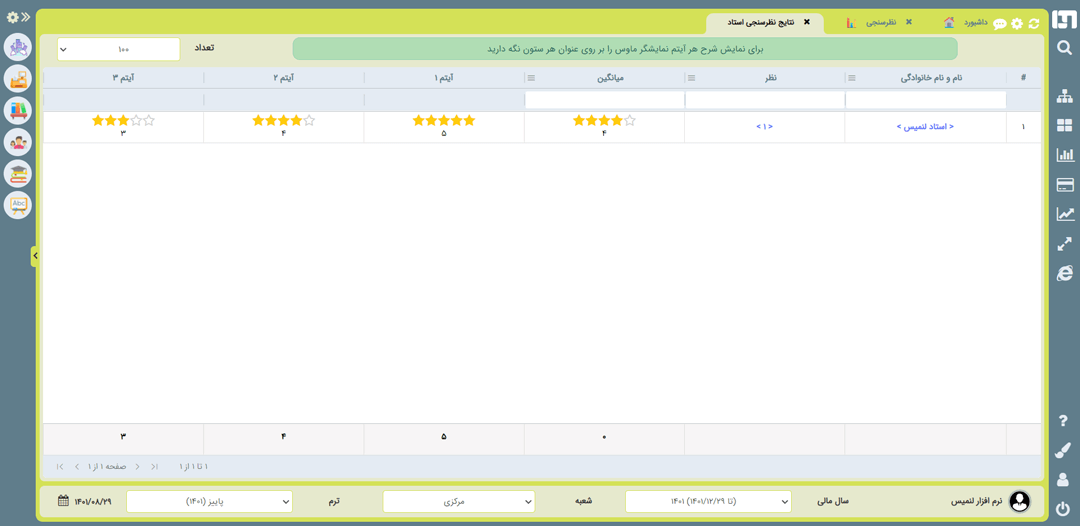Open the students people round icon

[x=18, y=143]
